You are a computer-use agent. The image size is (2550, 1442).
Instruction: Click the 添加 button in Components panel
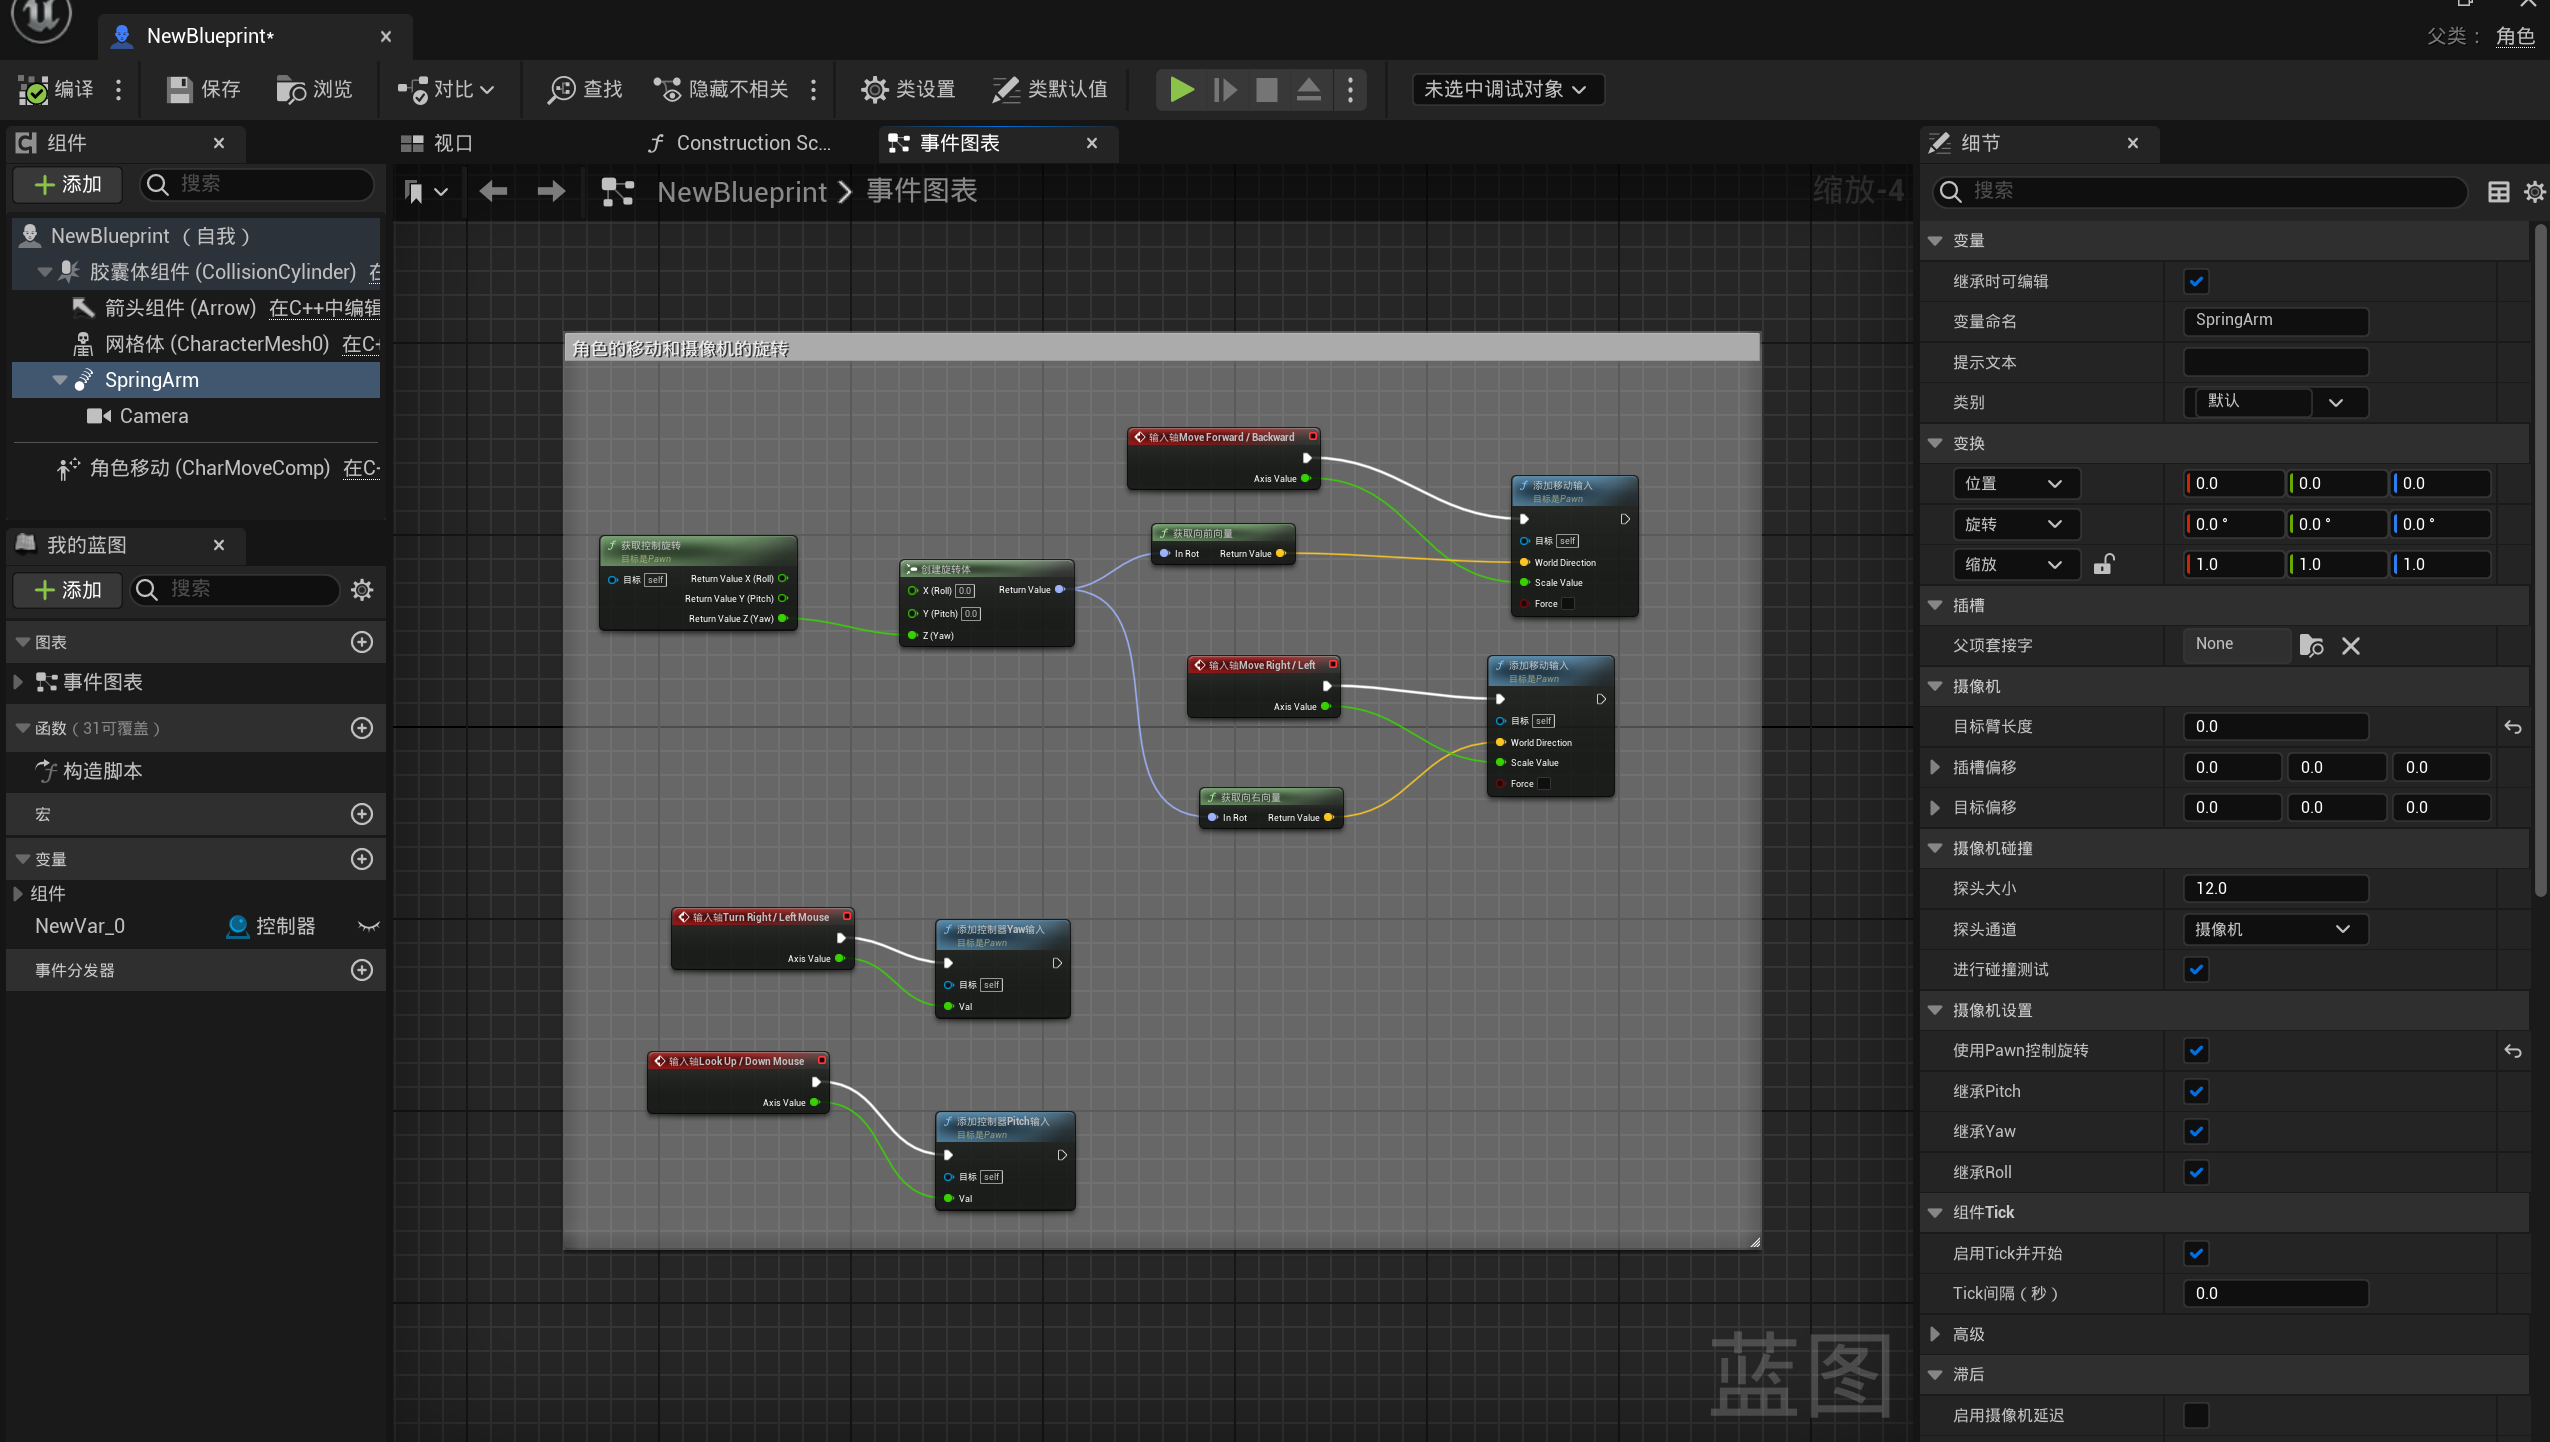(67, 184)
